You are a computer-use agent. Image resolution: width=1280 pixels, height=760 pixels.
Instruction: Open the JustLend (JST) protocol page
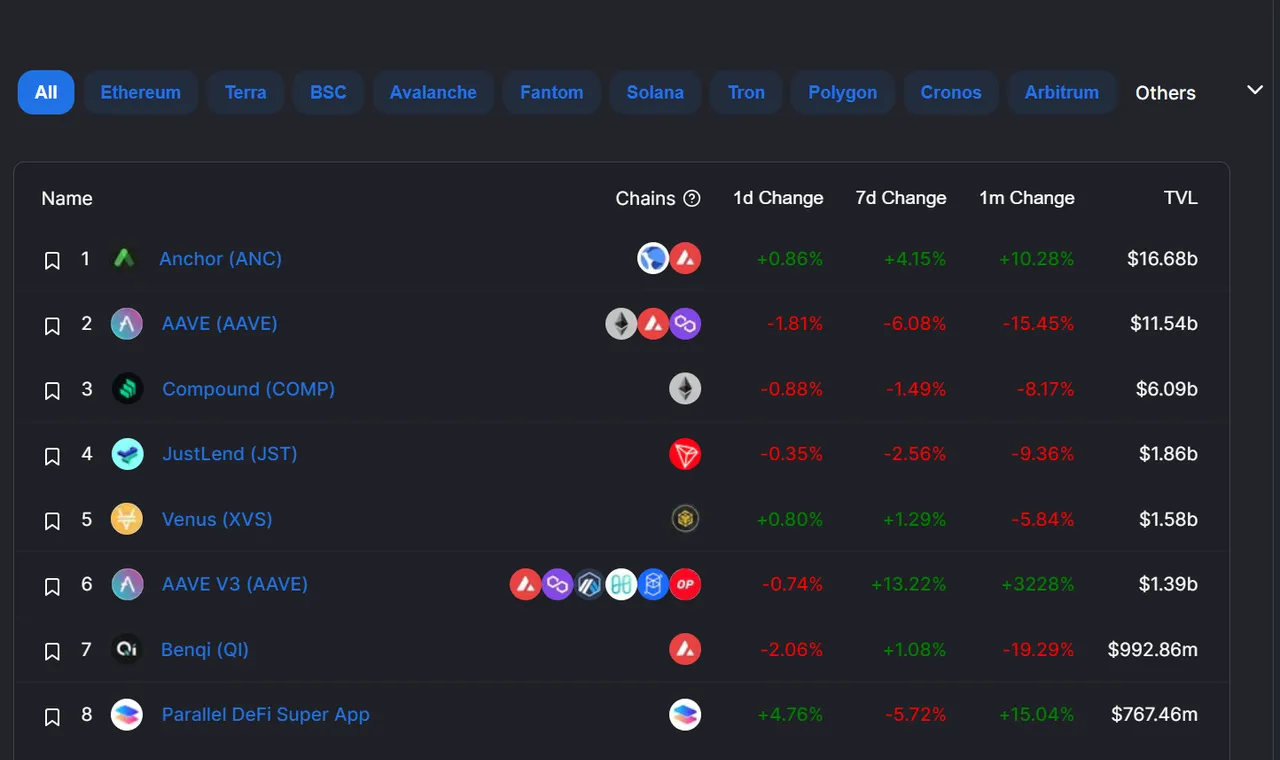(230, 453)
